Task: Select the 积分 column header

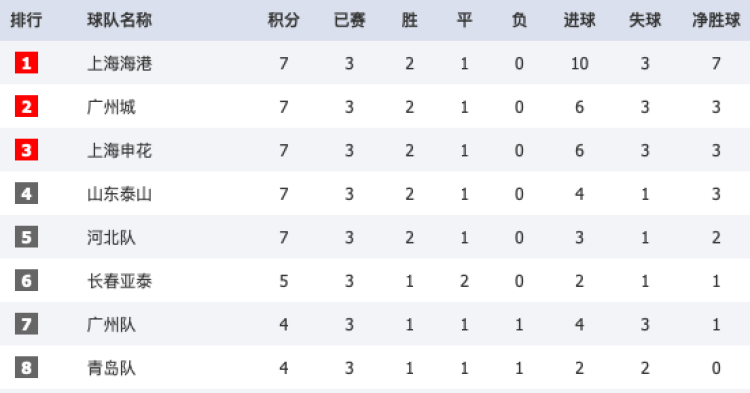Action: coord(284,20)
